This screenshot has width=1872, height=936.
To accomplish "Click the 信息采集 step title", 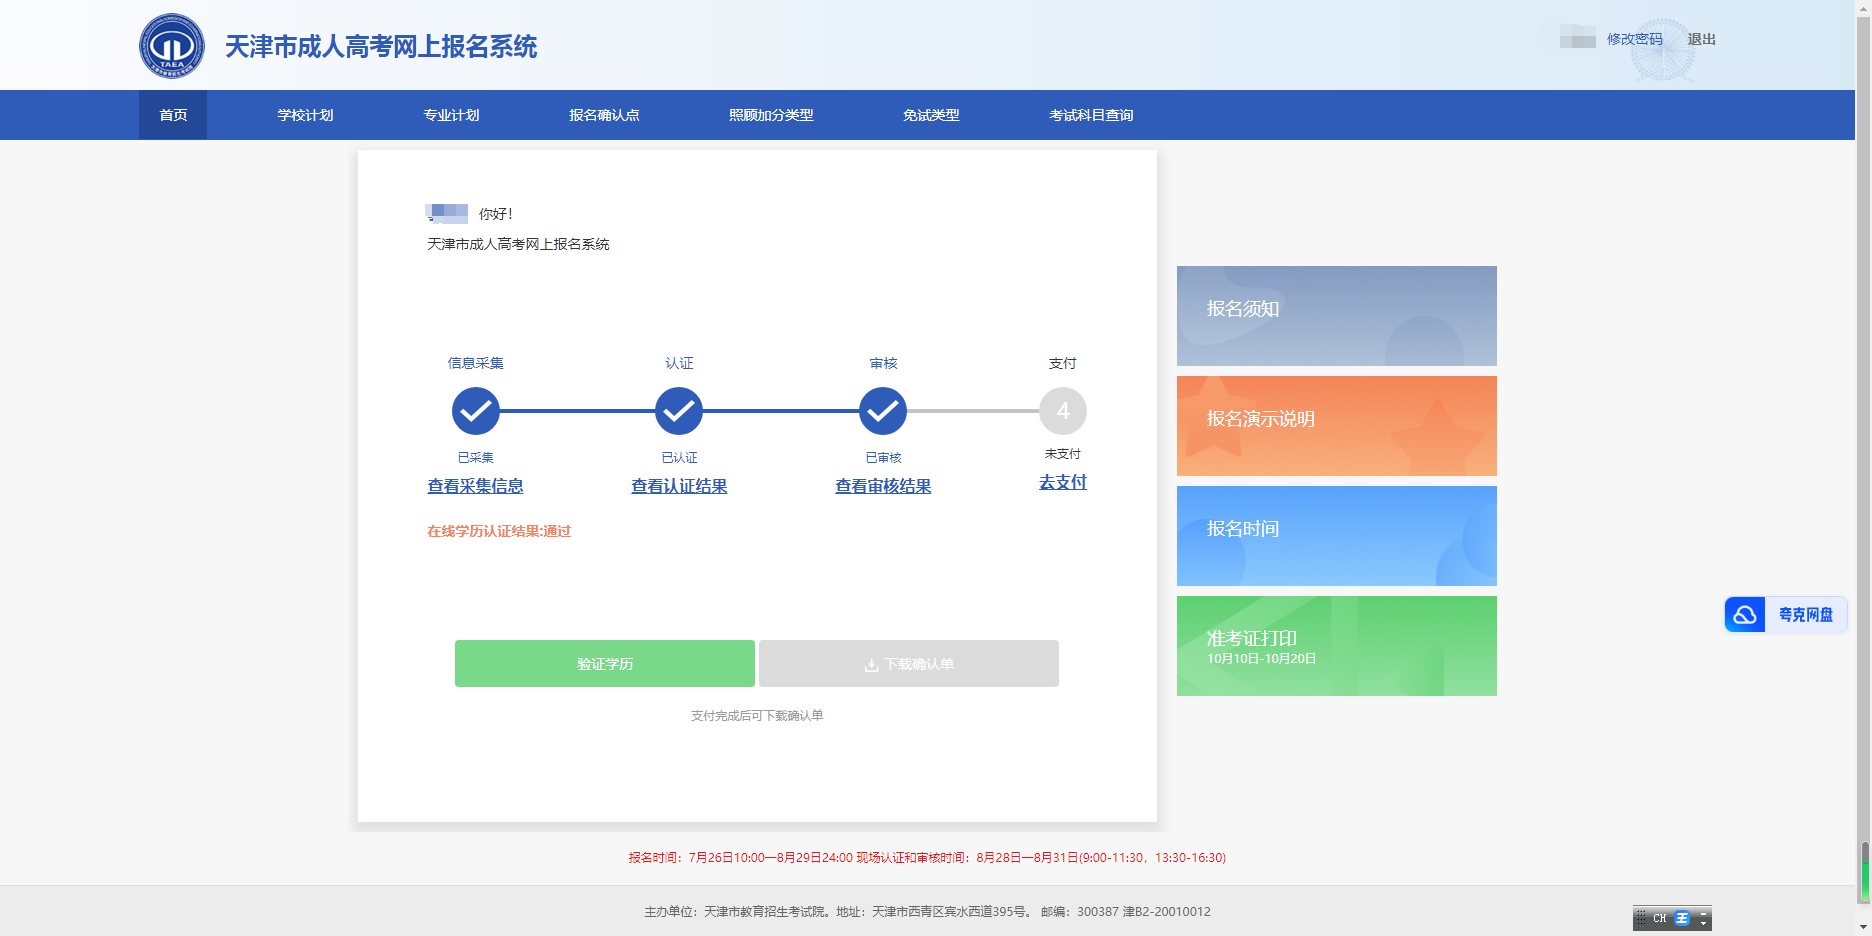I will point(476,363).
